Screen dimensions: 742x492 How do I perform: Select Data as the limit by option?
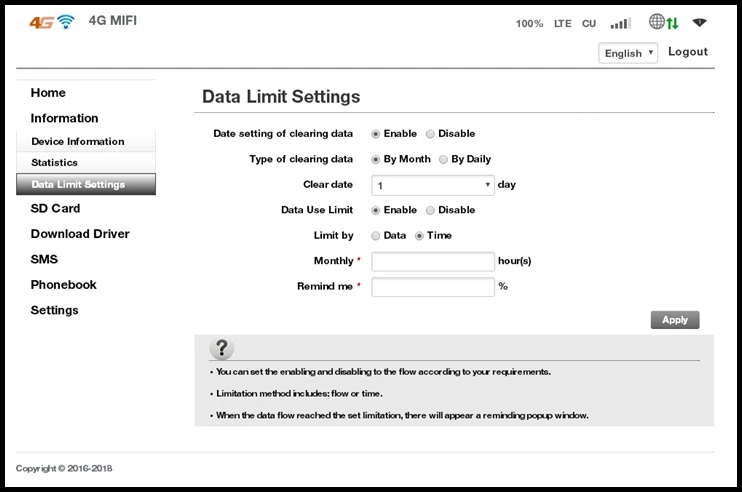pyautogui.click(x=376, y=236)
